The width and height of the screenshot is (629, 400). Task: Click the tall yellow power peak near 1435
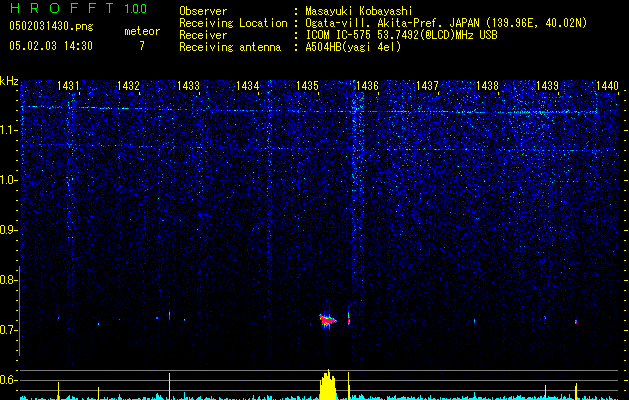point(328,385)
